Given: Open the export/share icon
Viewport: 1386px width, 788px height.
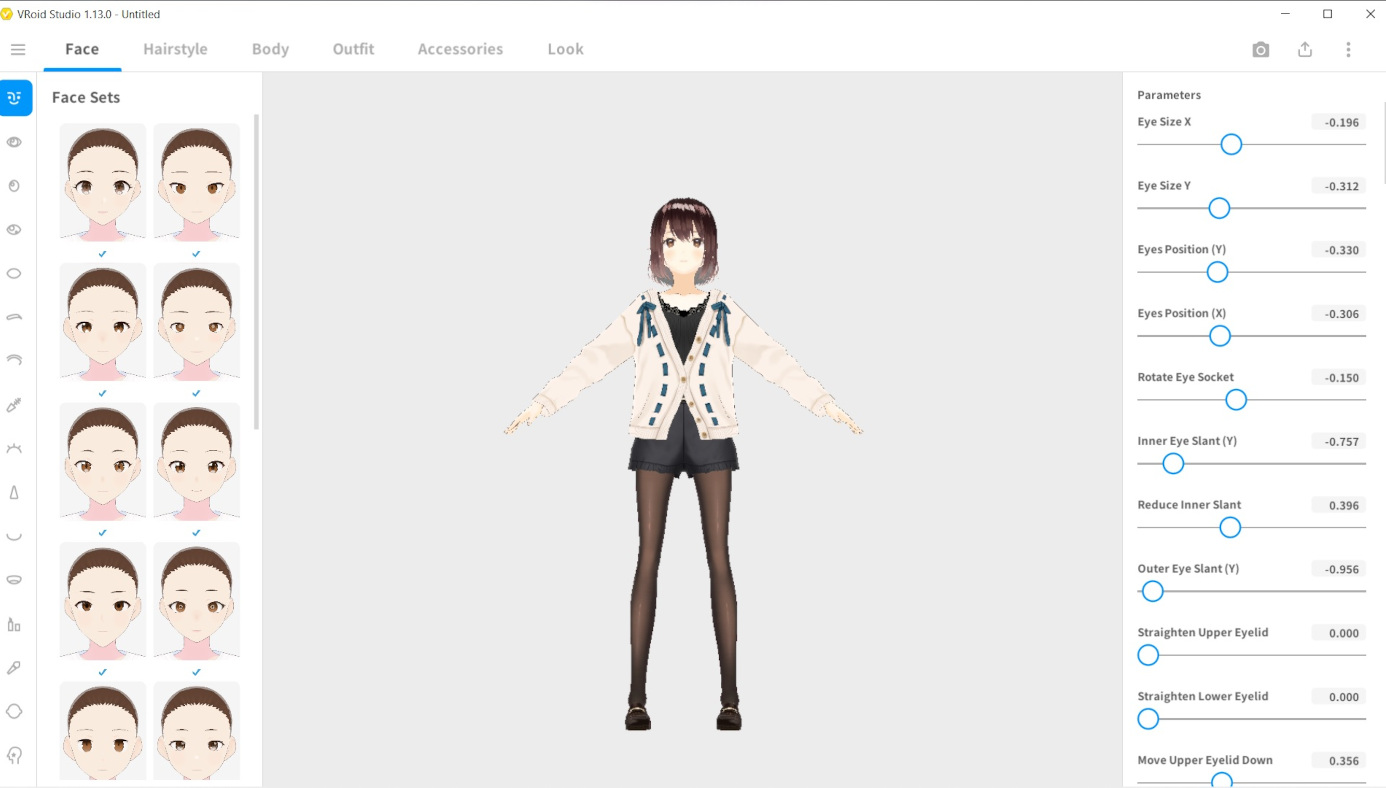Looking at the screenshot, I should point(1304,48).
